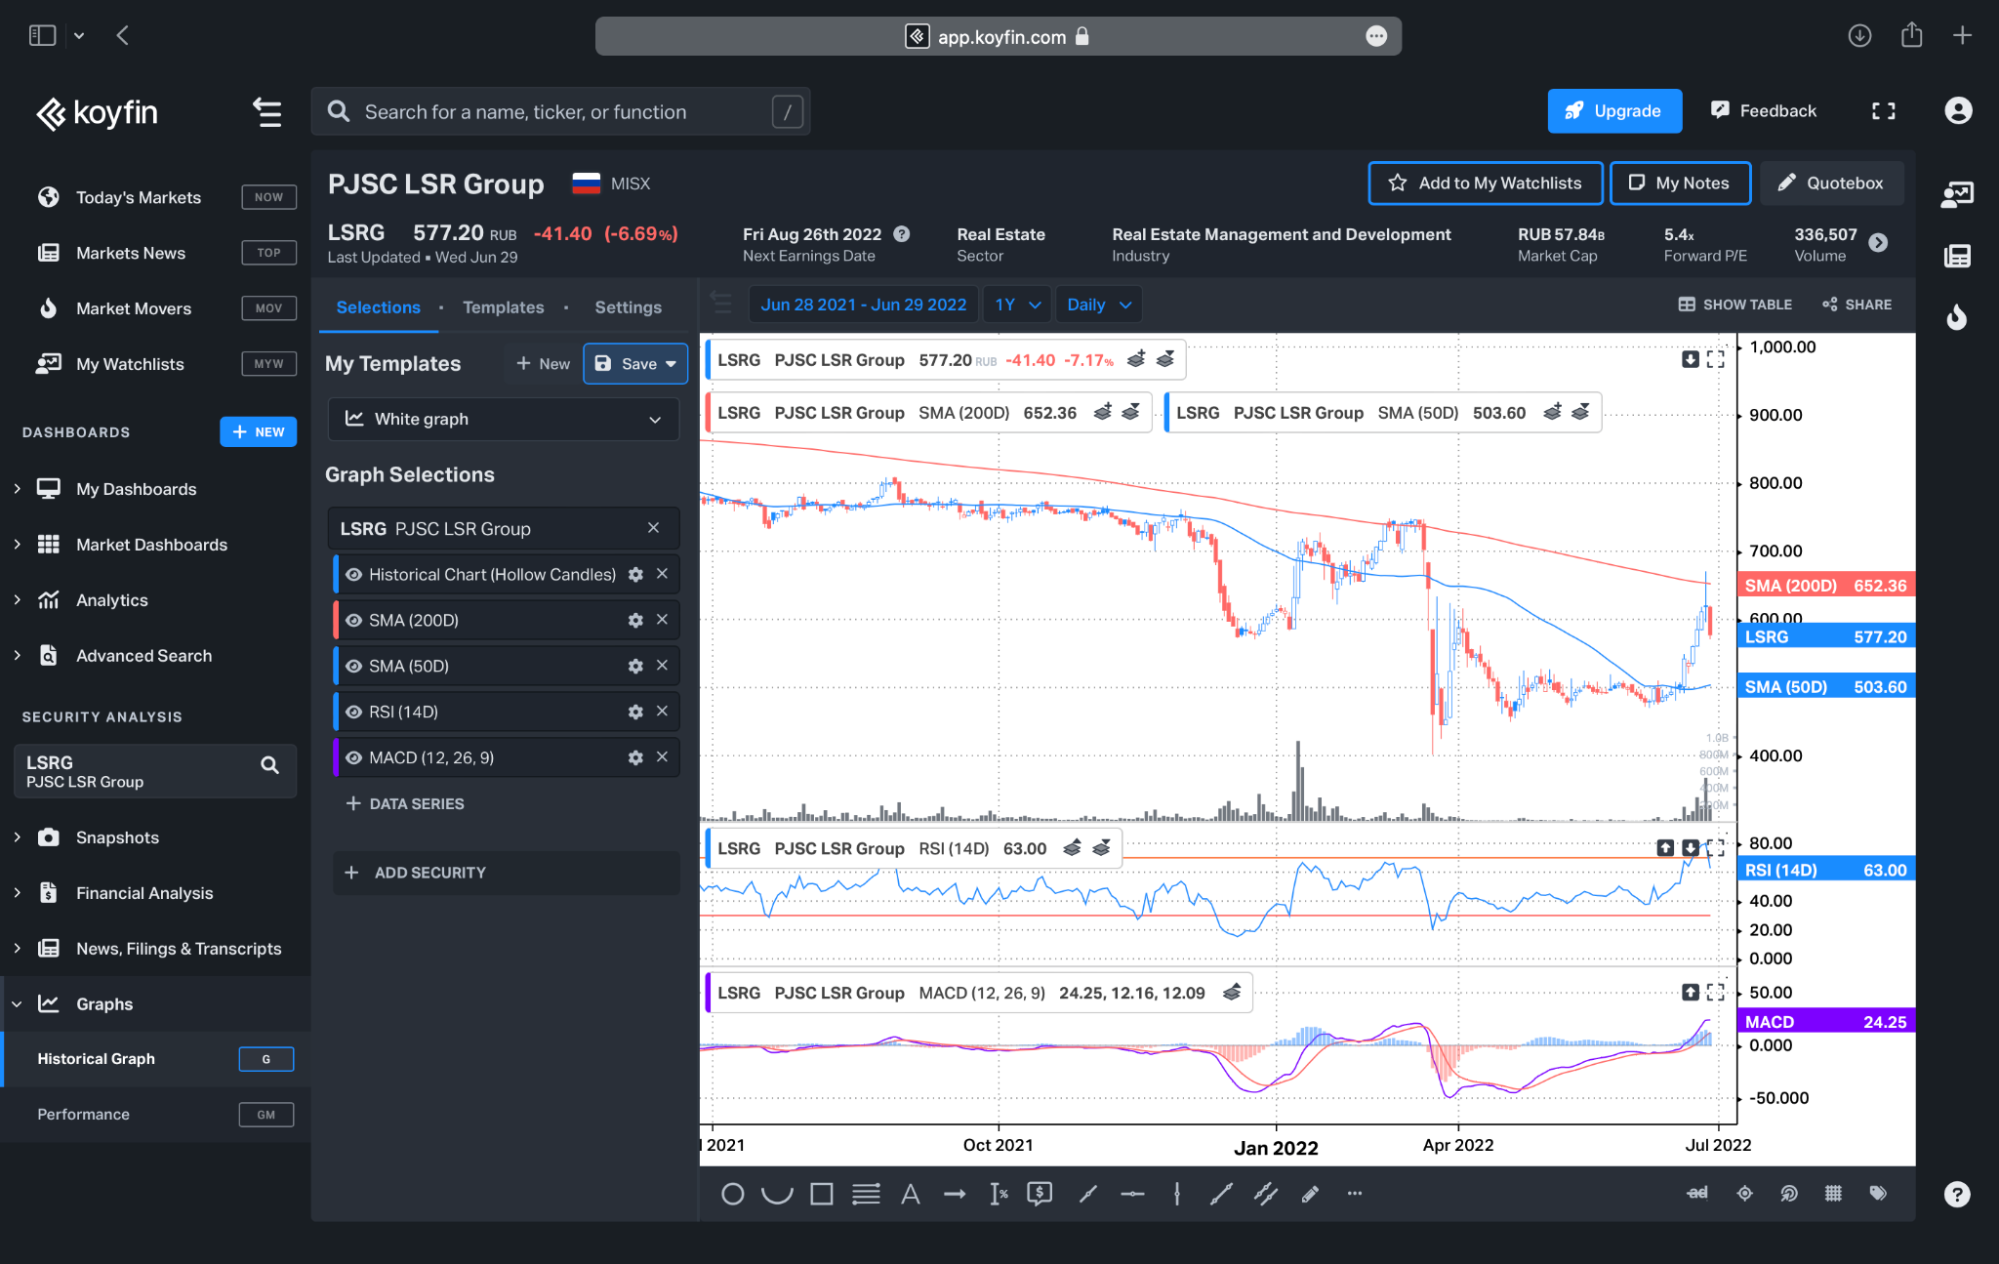Image resolution: width=1999 pixels, height=1264 pixels.
Task: Open settings gear for SMA (200D)
Action: click(635, 620)
